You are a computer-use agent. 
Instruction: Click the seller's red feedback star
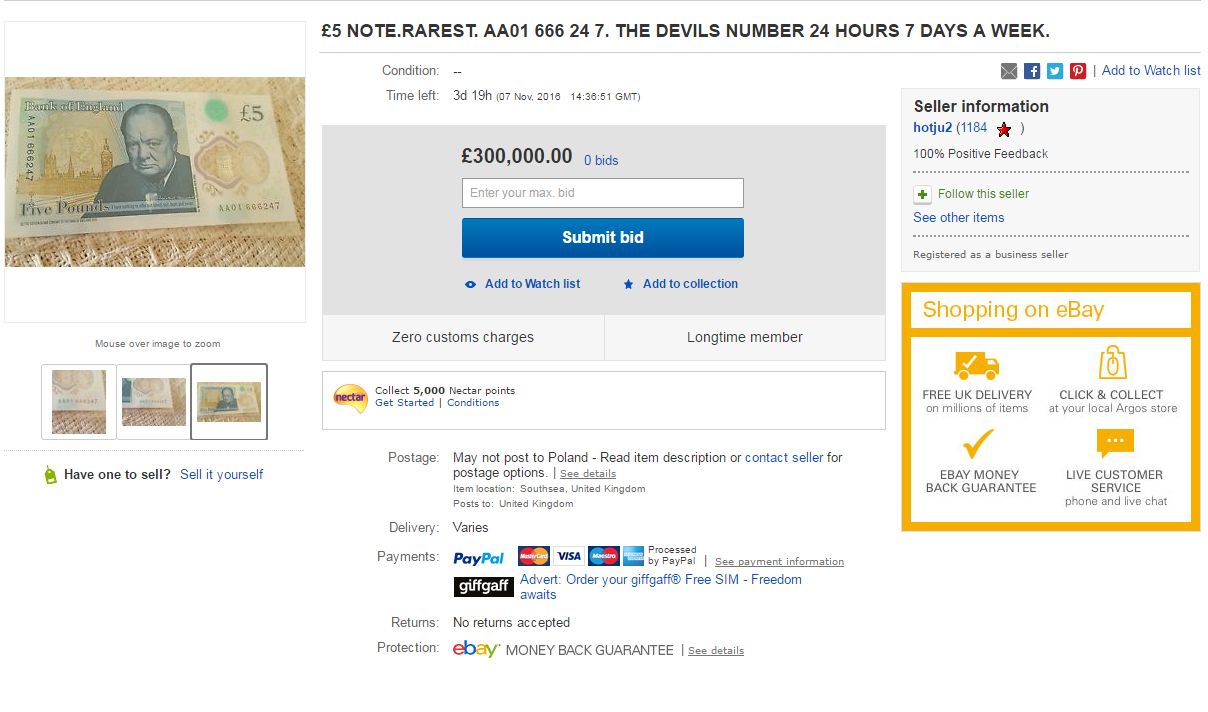(1004, 129)
